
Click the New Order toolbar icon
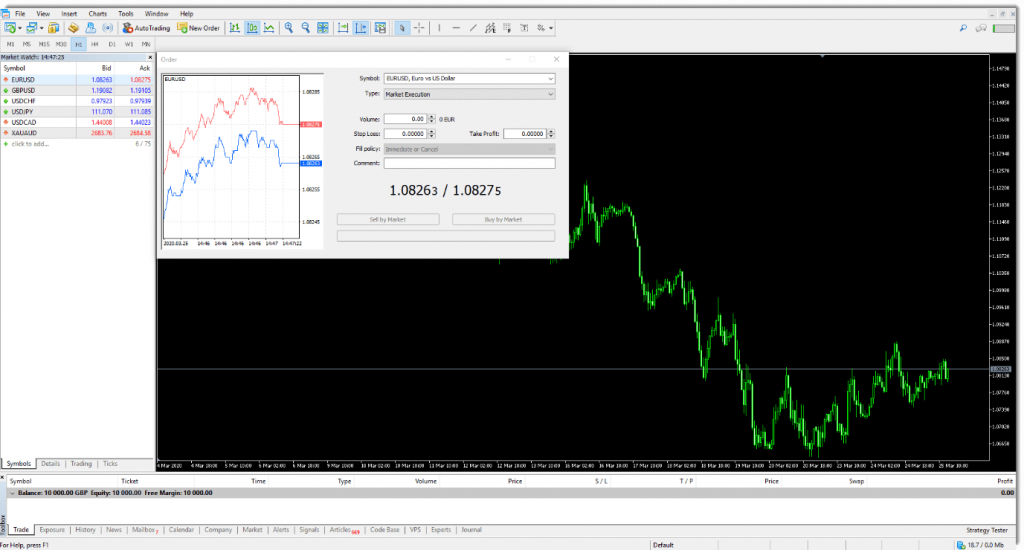(x=199, y=28)
